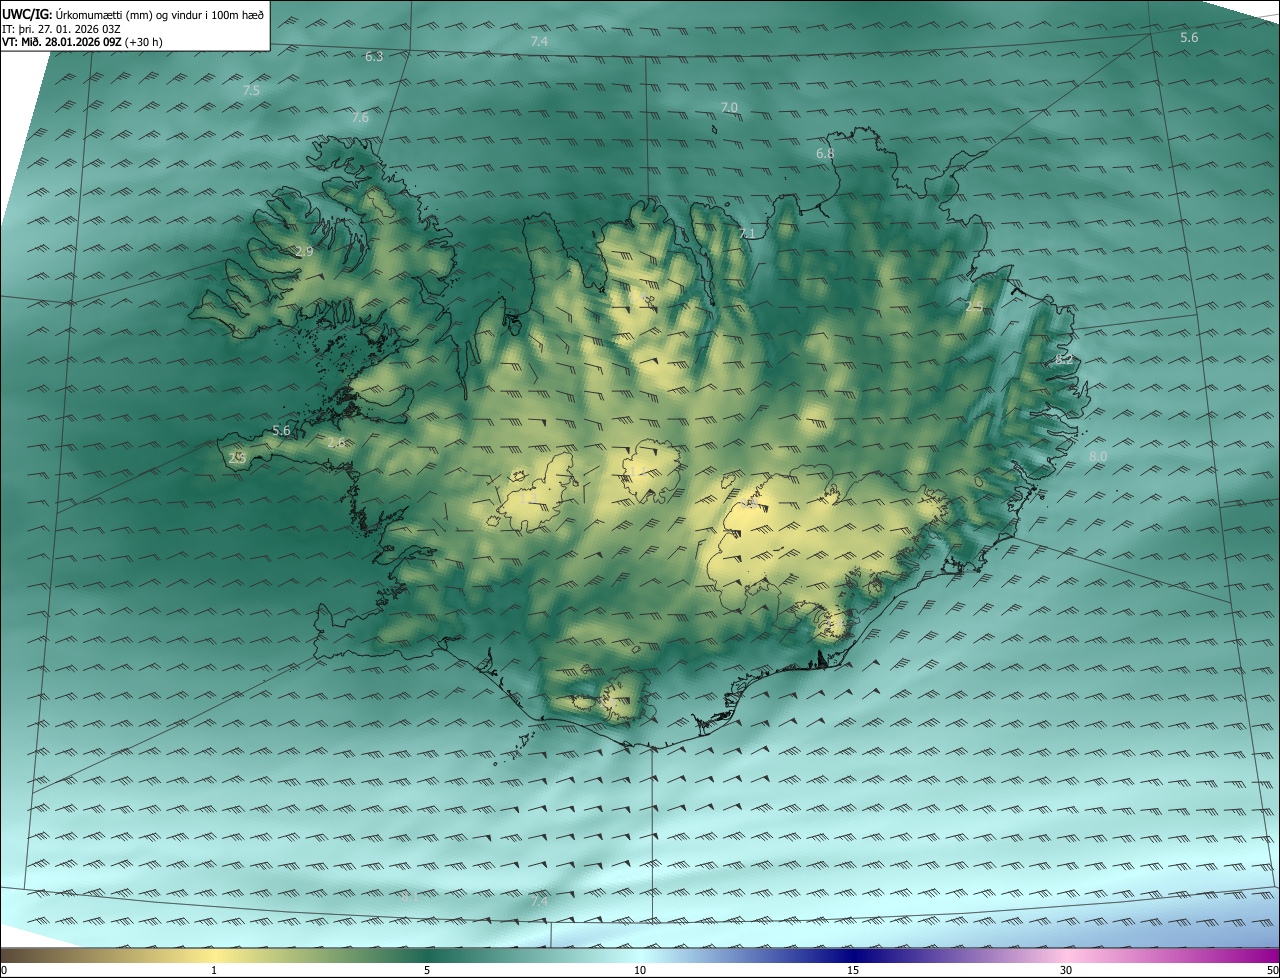Click the colorbar tick label 15

click(853, 970)
